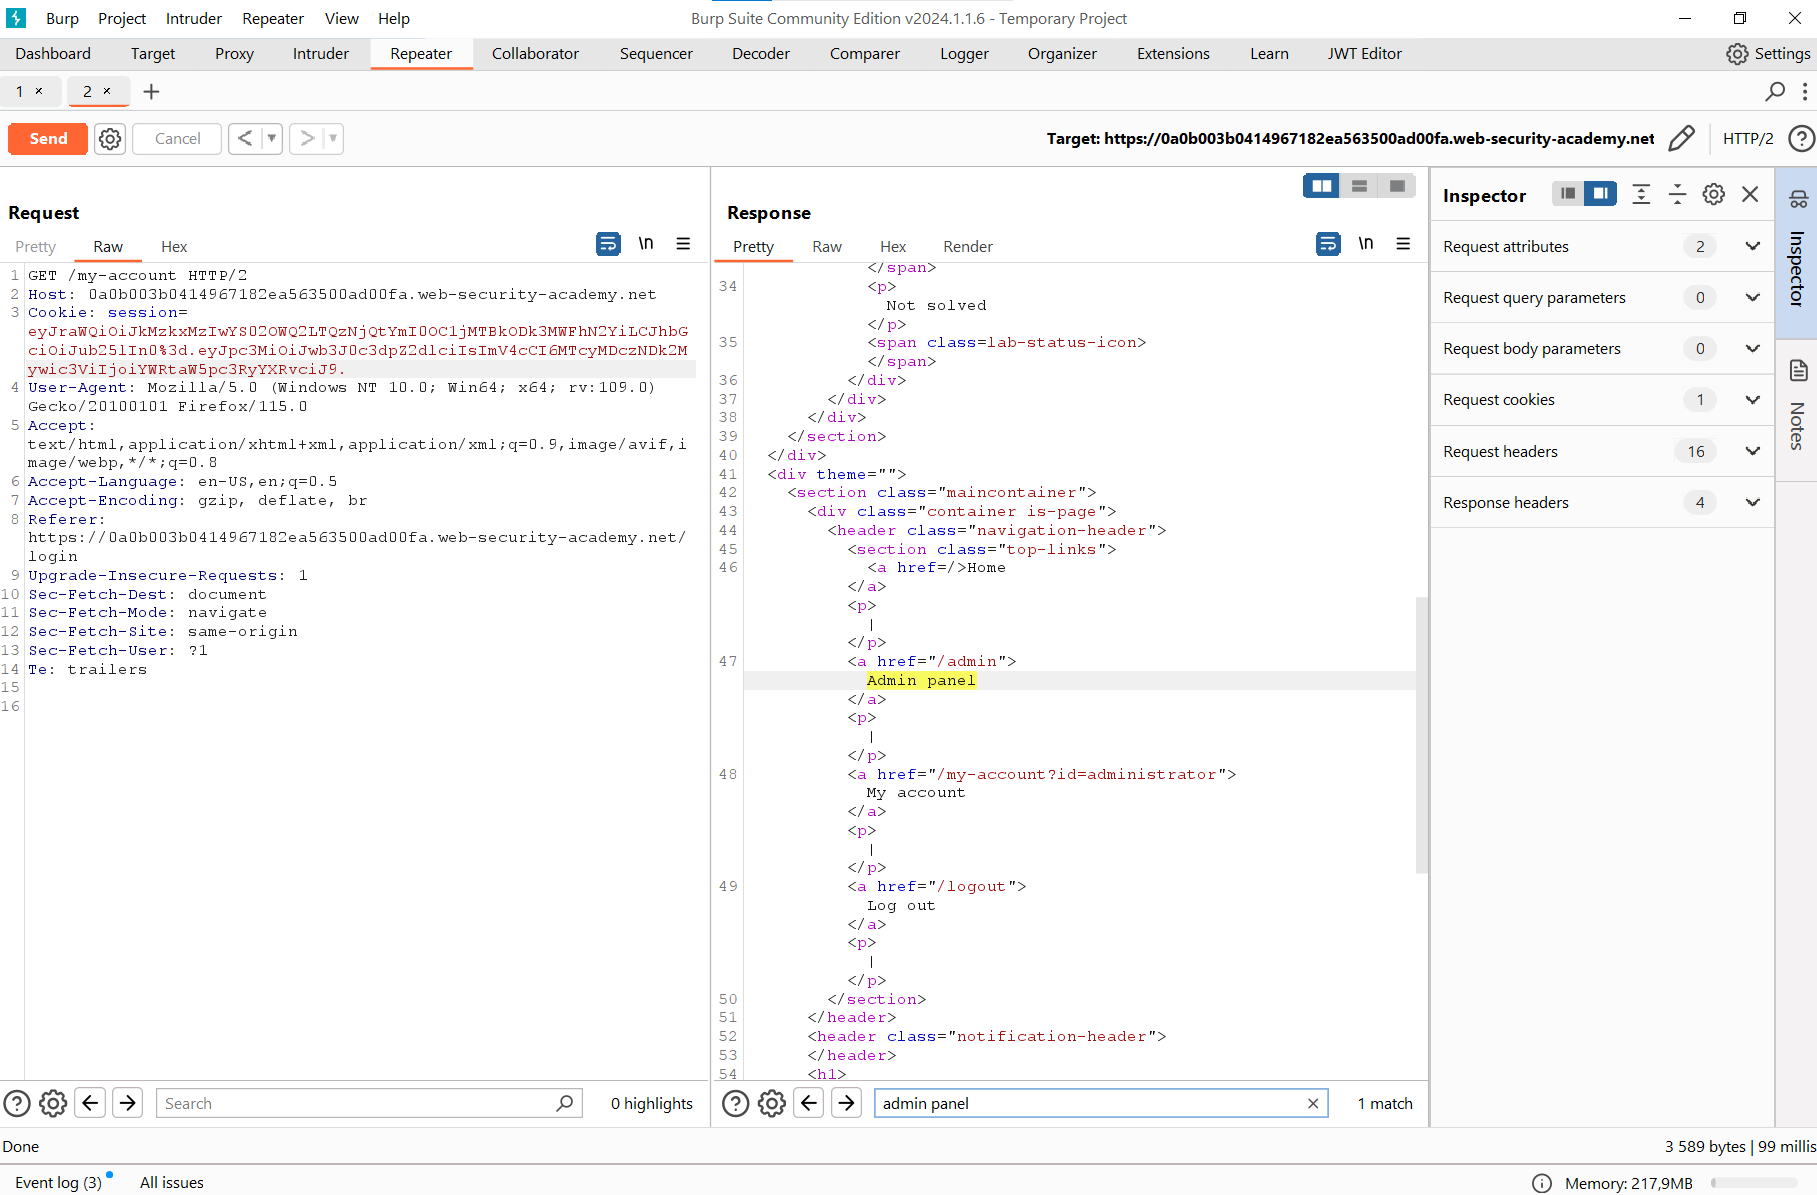Expand all Inspector sections
Screen dimensions: 1817x1195
[x=1641, y=194]
